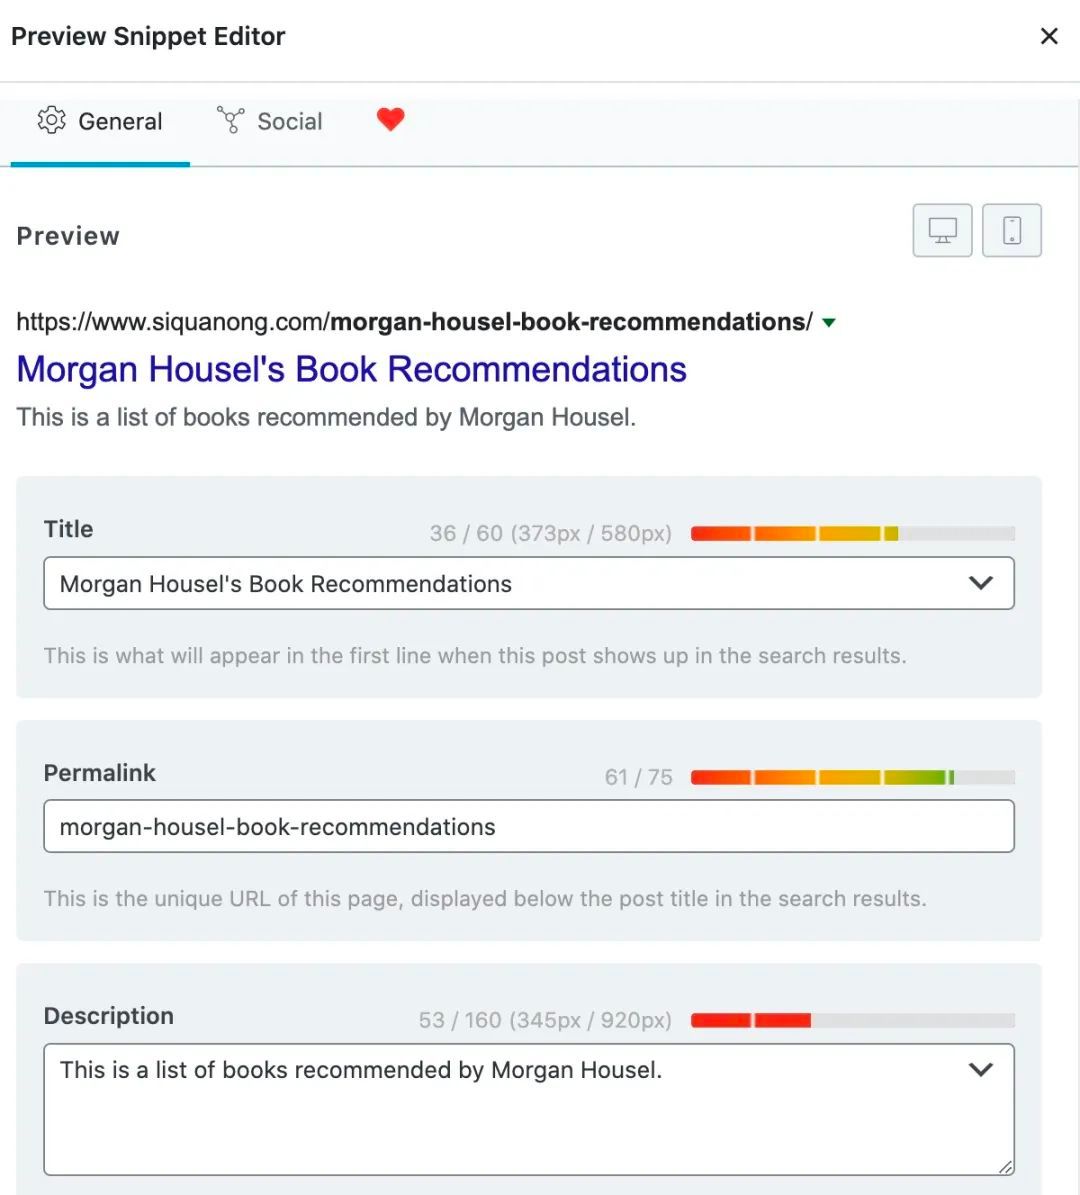Image resolution: width=1080 pixels, height=1195 pixels.
Task: Click the red heart icon tab
Action: [x=390, y=120]
